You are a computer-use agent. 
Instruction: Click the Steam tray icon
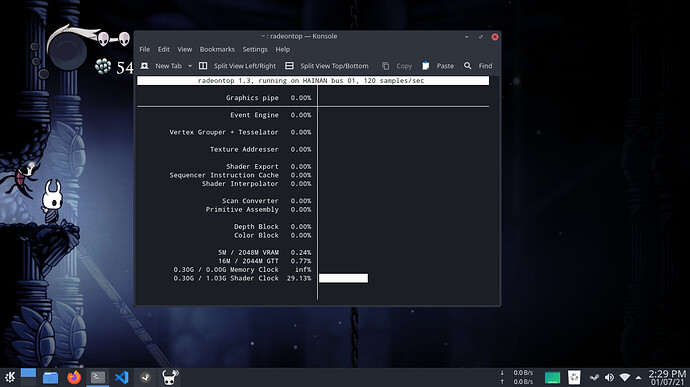pos(594,378)
